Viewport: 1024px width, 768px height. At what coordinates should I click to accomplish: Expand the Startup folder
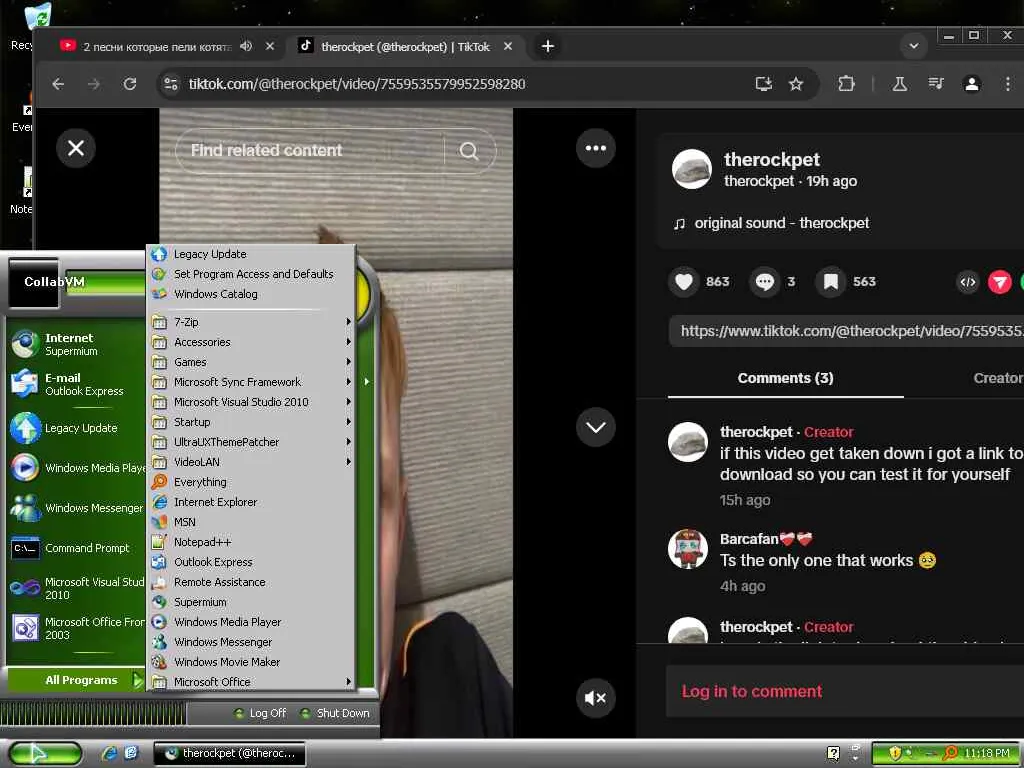252,422
